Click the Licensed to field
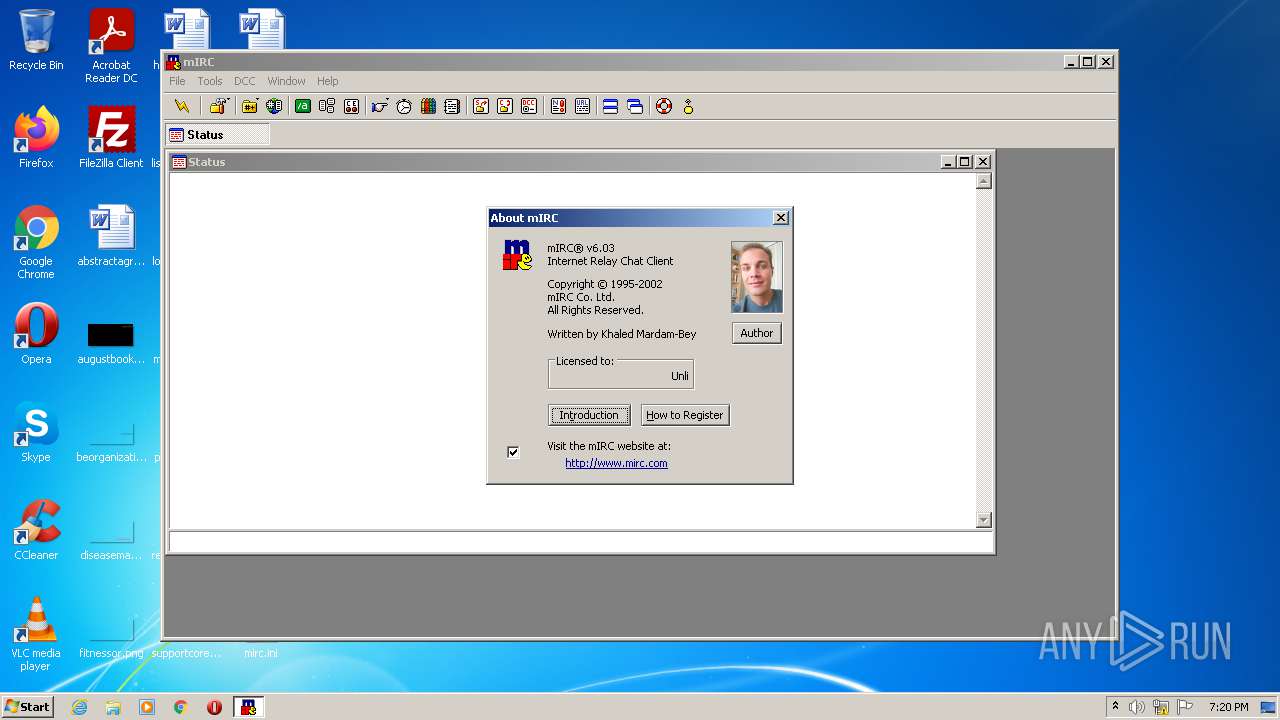Viewport: 1280px width, 720px height. pos(620,375)
